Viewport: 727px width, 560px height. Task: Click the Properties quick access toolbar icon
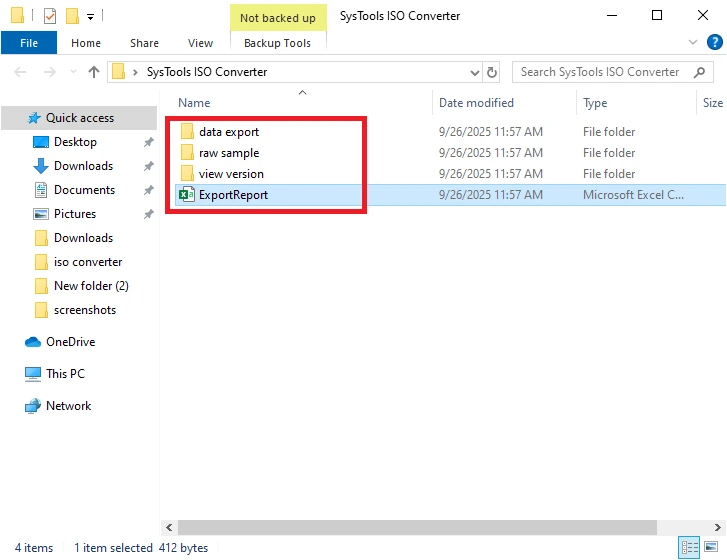(50, 16)
